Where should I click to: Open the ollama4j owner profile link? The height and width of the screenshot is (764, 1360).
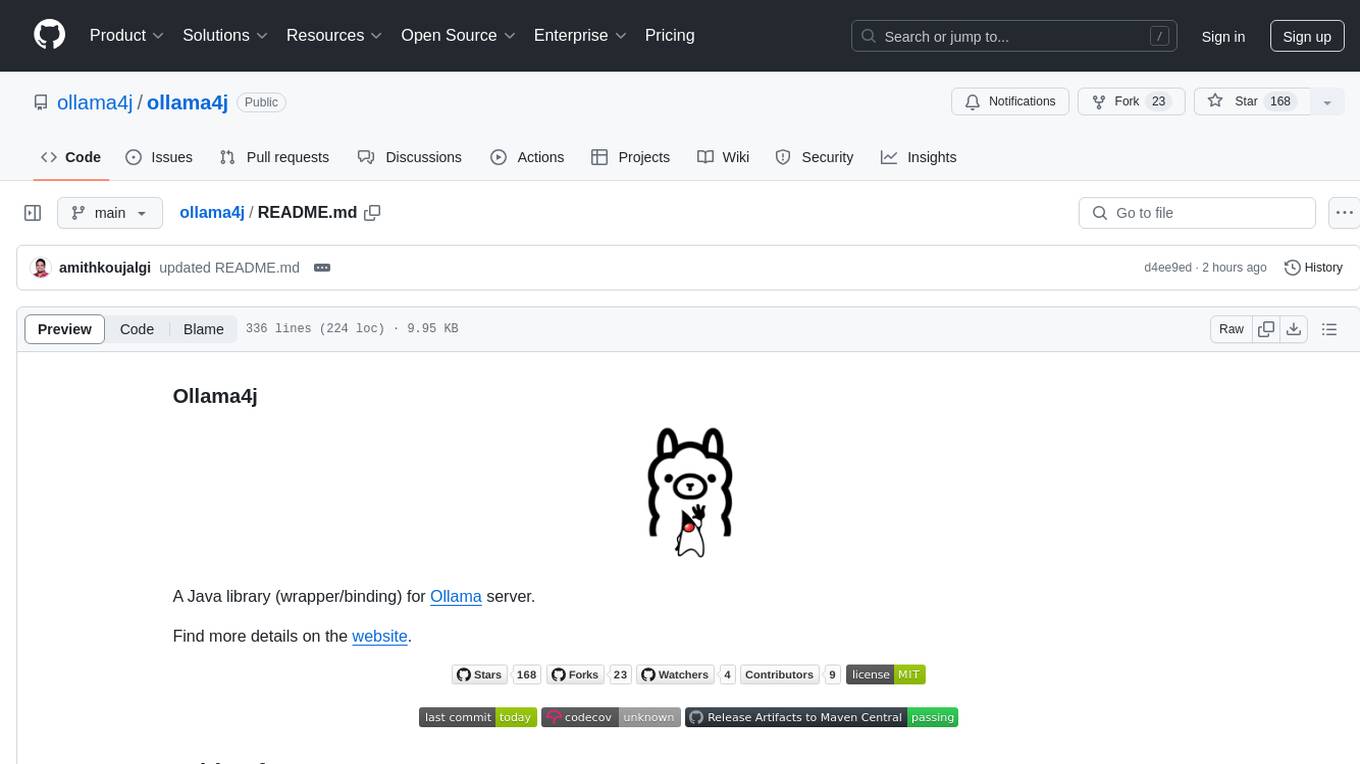pos(95,102)
